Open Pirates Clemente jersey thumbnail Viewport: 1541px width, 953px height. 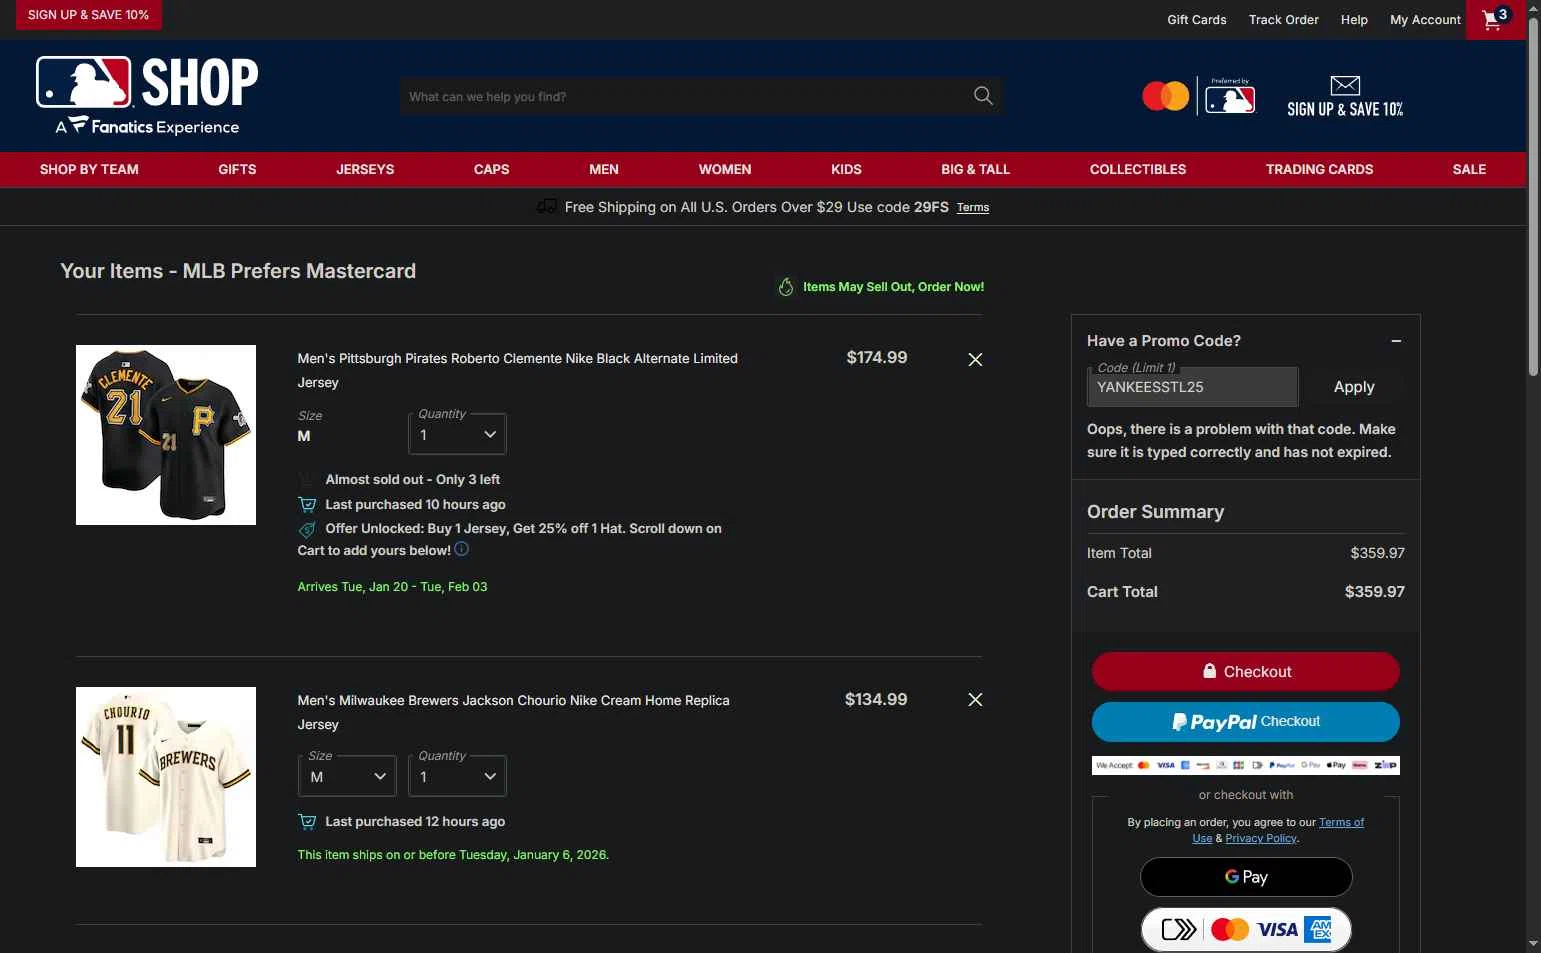click(x=166, y=435)
